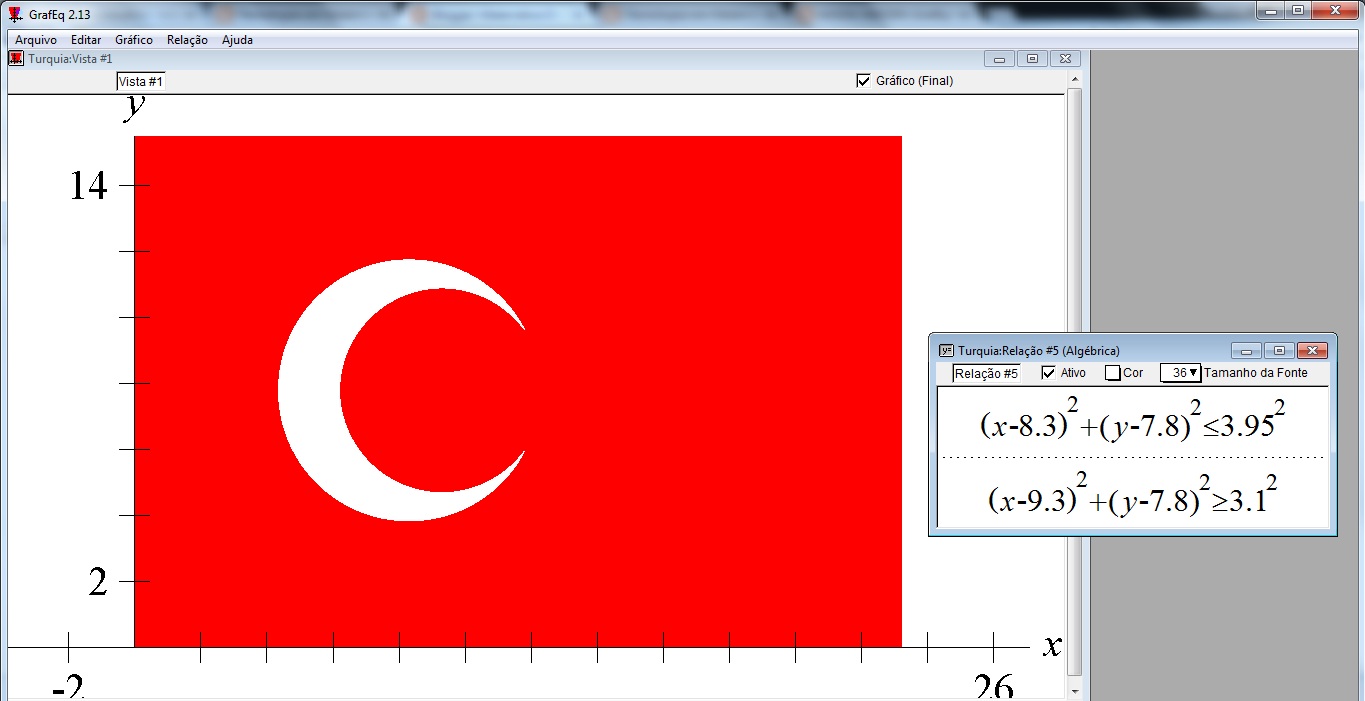This screenshot has width=1365, height=701.
Task: Open the font size 36 dropdown
Action: click(1180, 373)
